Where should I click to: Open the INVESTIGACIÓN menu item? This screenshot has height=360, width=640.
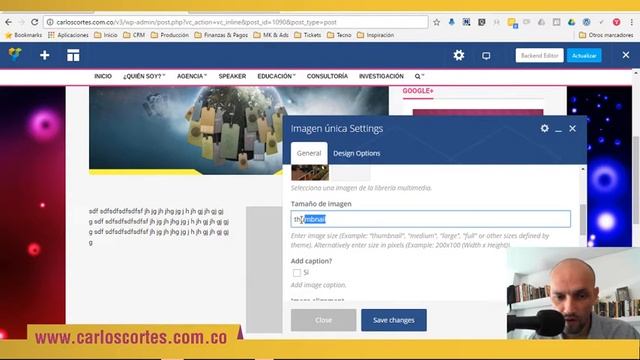coord(381,76)
